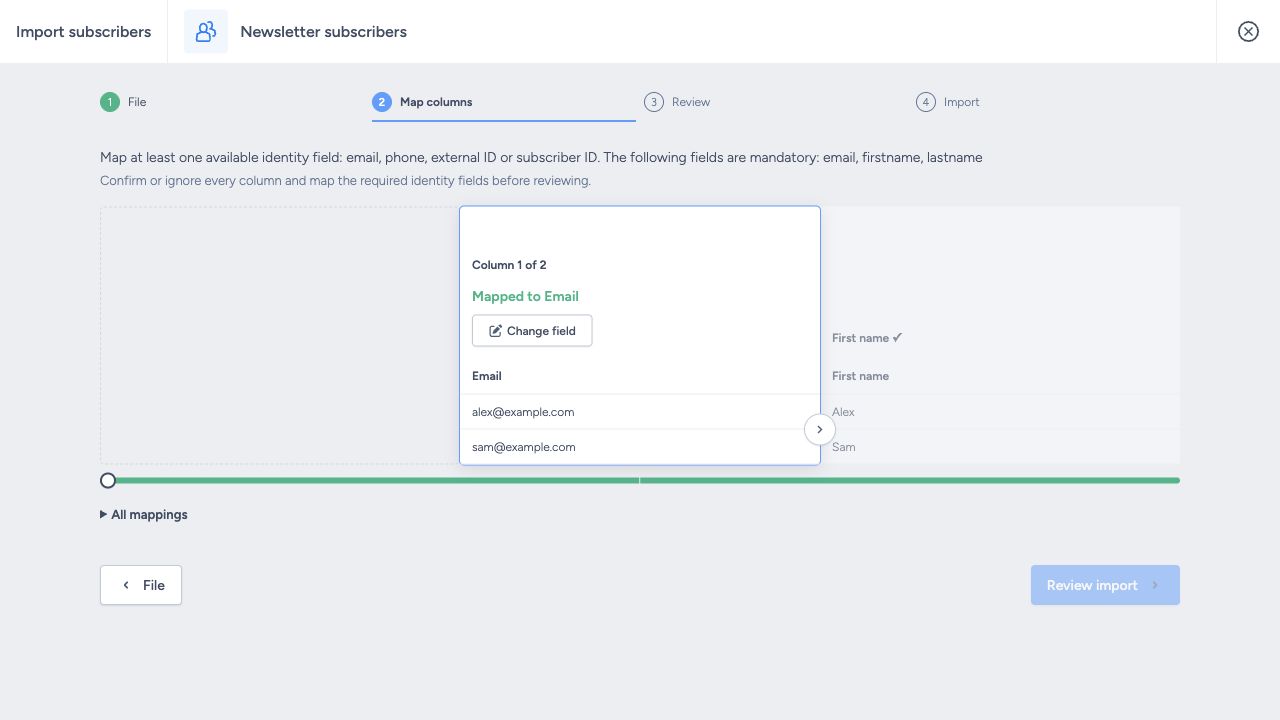
Task: Click the green mapping progress bar
Action: click(x=640, y=480)
